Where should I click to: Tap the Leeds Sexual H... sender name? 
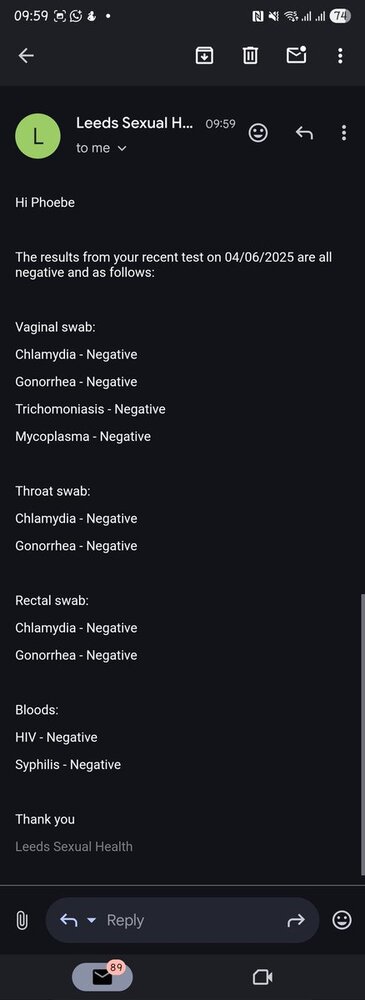[x=134, y=123]
